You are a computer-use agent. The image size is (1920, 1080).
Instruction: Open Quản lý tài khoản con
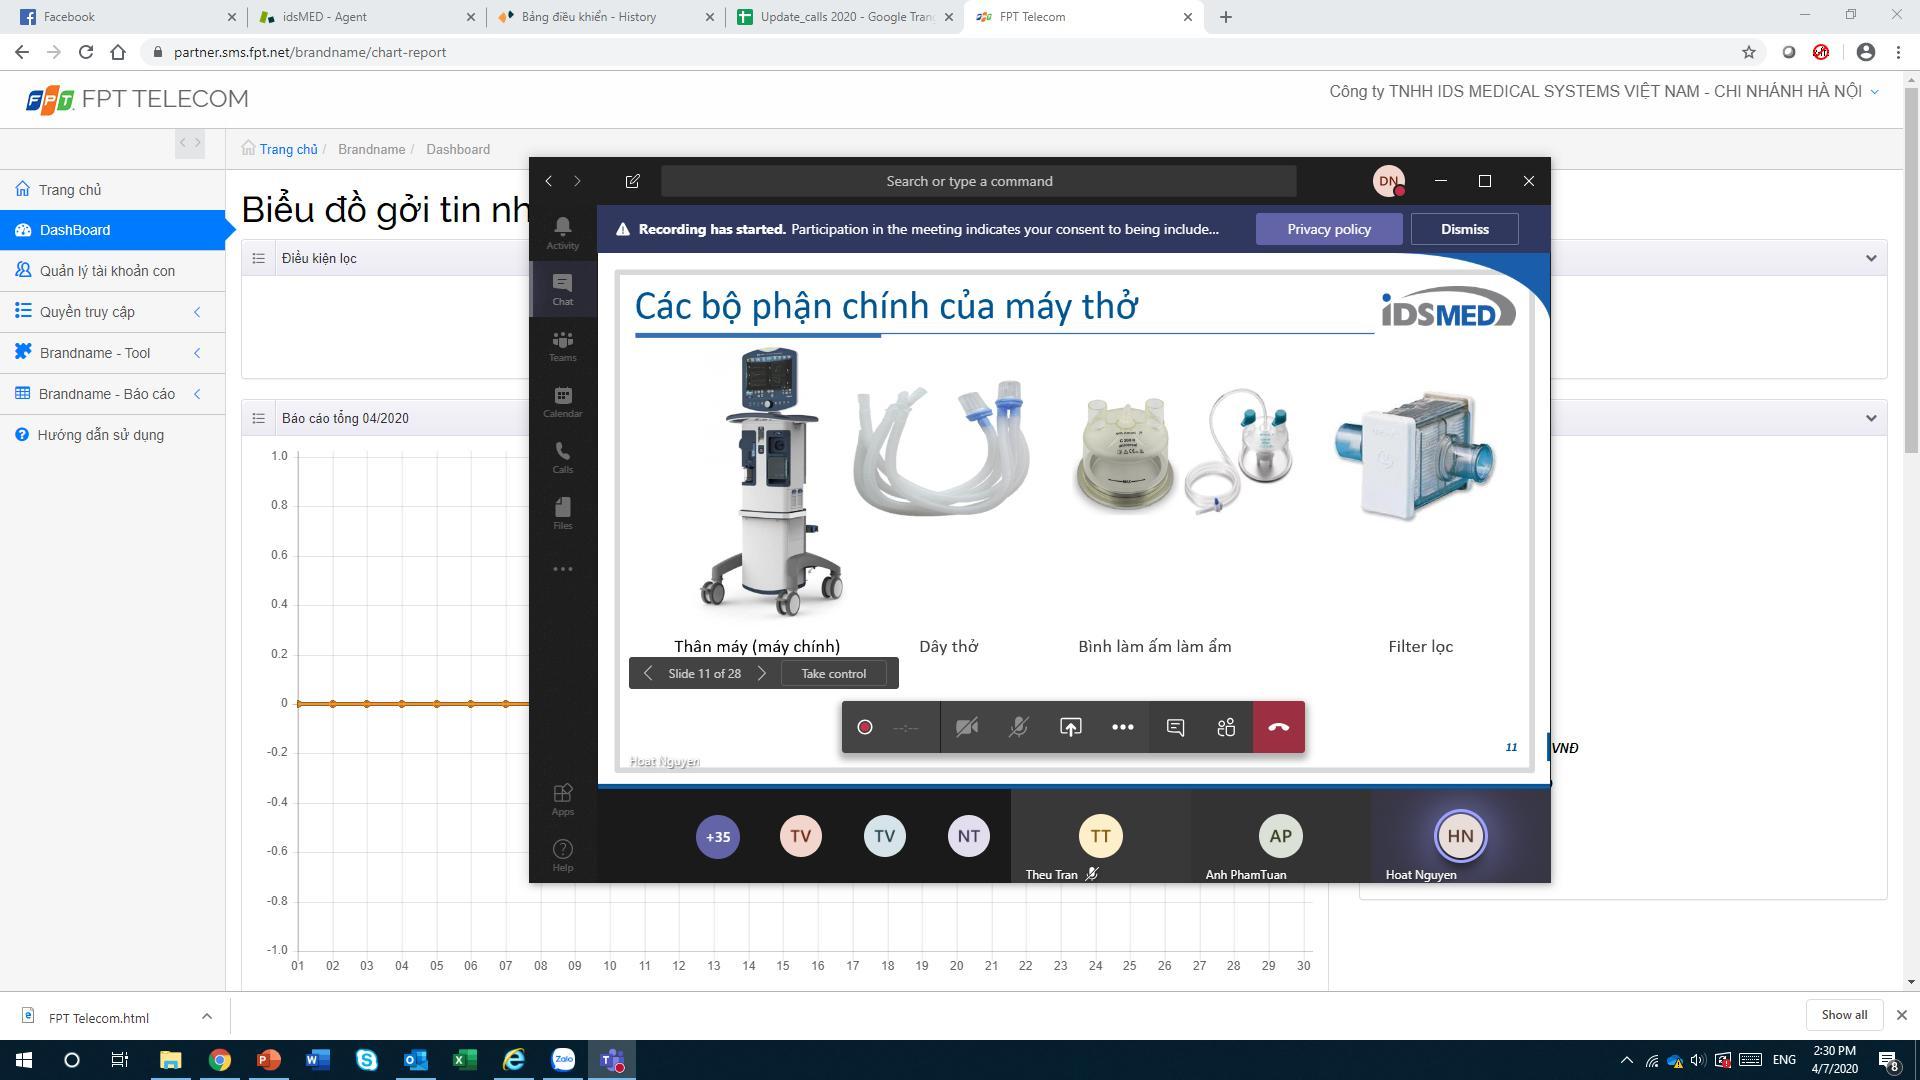coord(112,271)
